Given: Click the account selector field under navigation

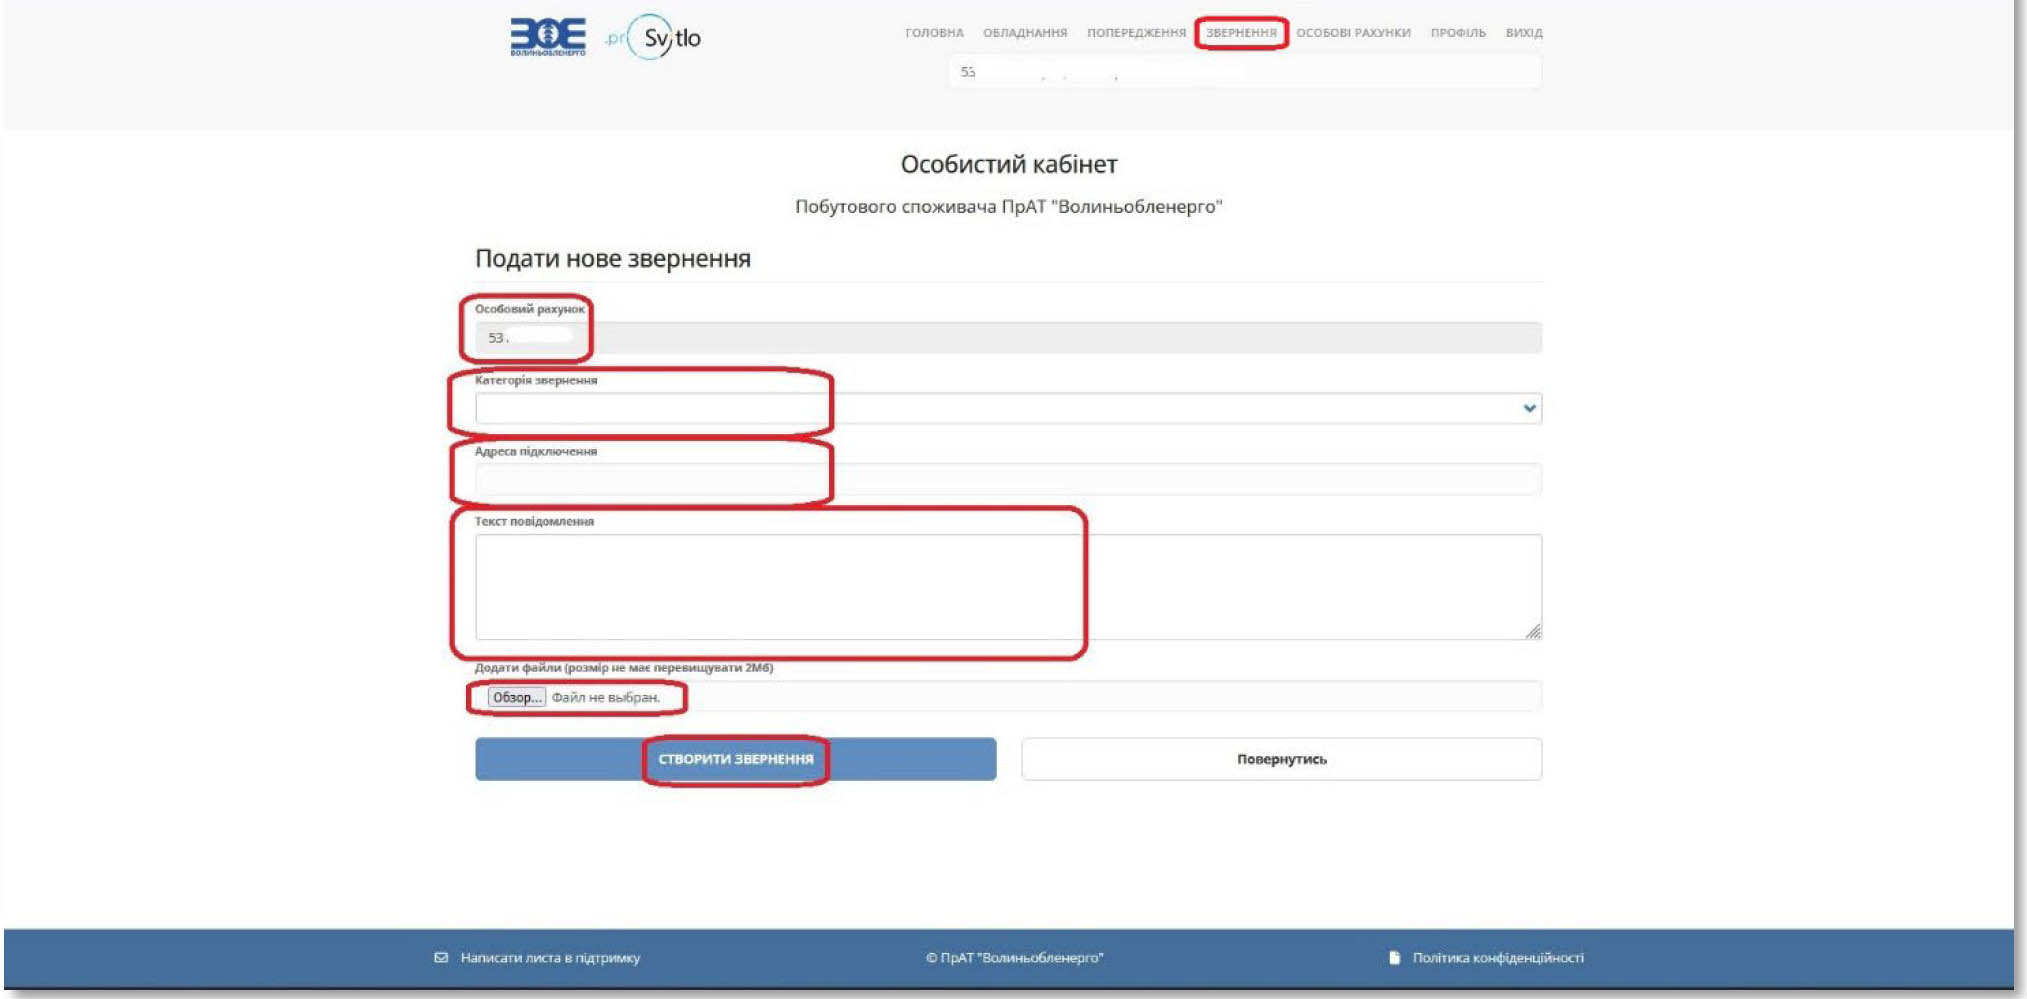Looking at the screenshot, I should tap(1245, 72).
